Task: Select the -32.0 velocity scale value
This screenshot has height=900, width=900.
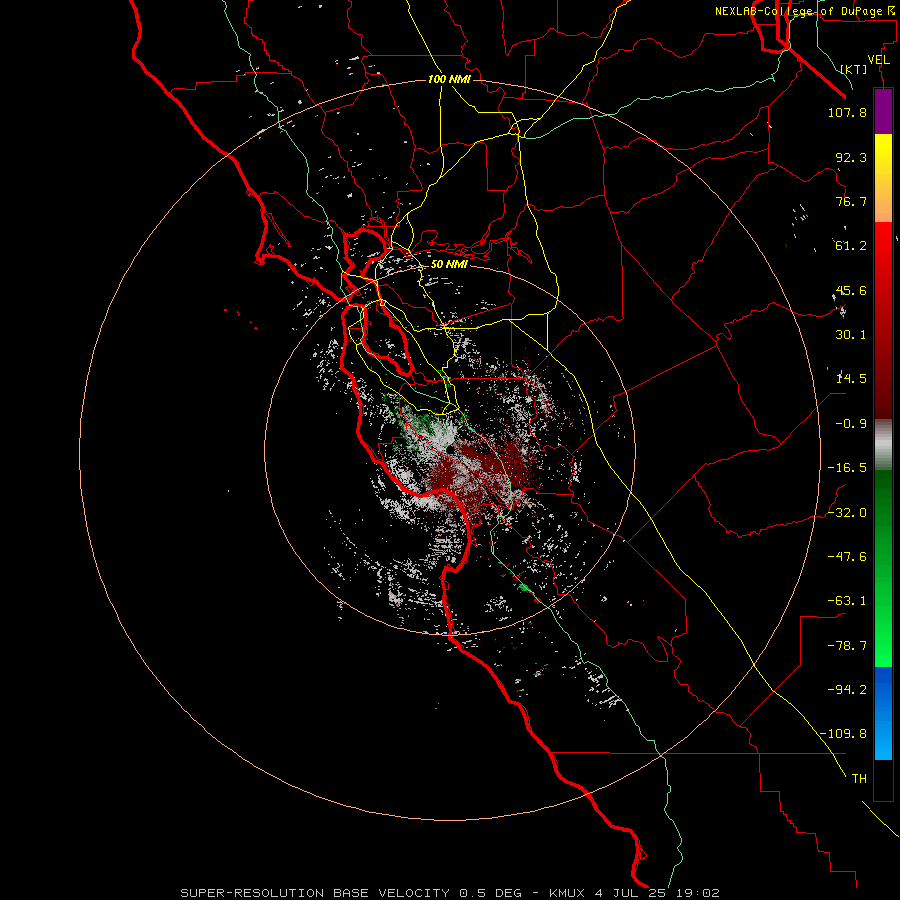Action: (x=847, y=513)
